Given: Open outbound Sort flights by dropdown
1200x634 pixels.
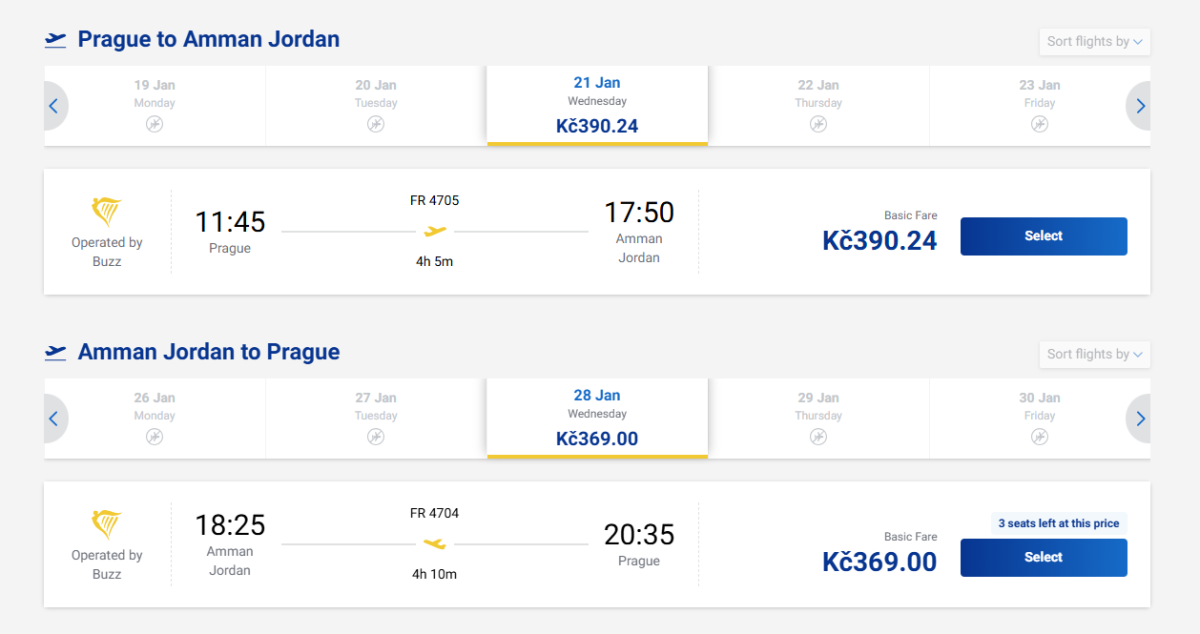Looking at the screenshot, I should click(x=1094, y=41).
